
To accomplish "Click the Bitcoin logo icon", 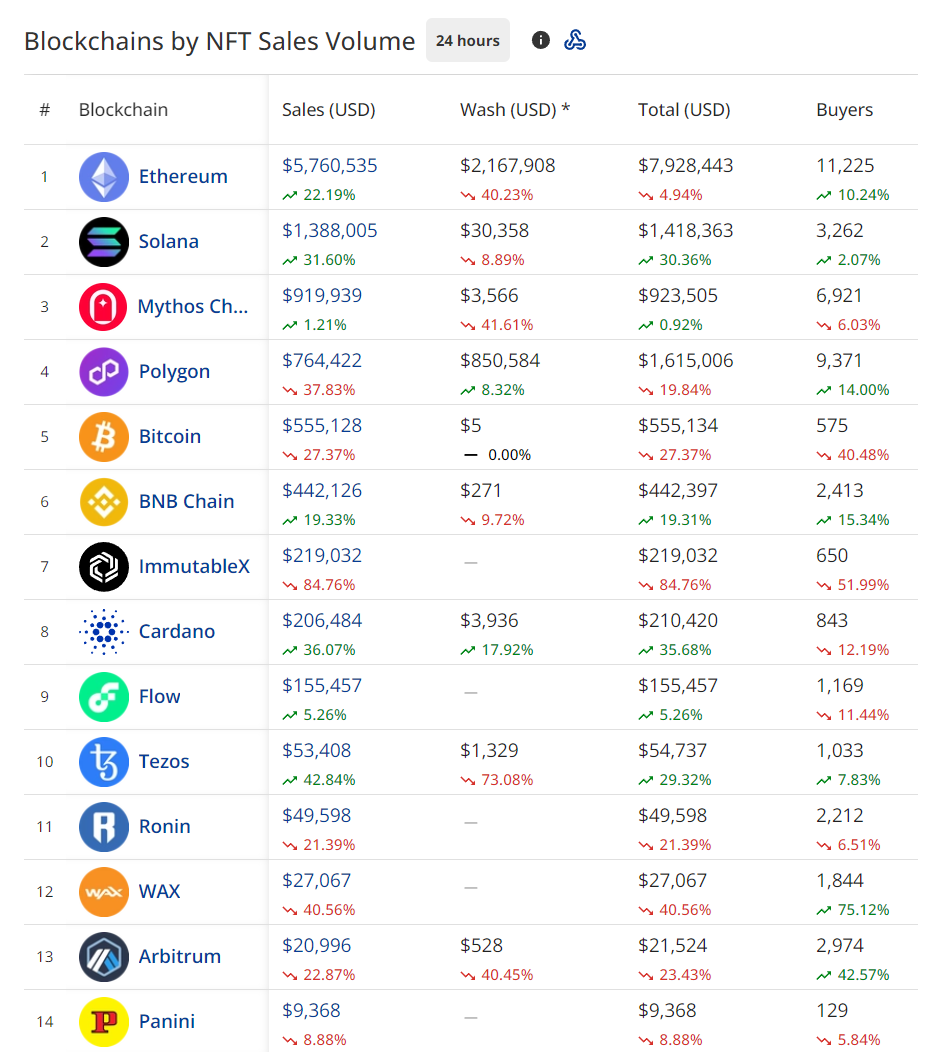I will pos(104,437).
